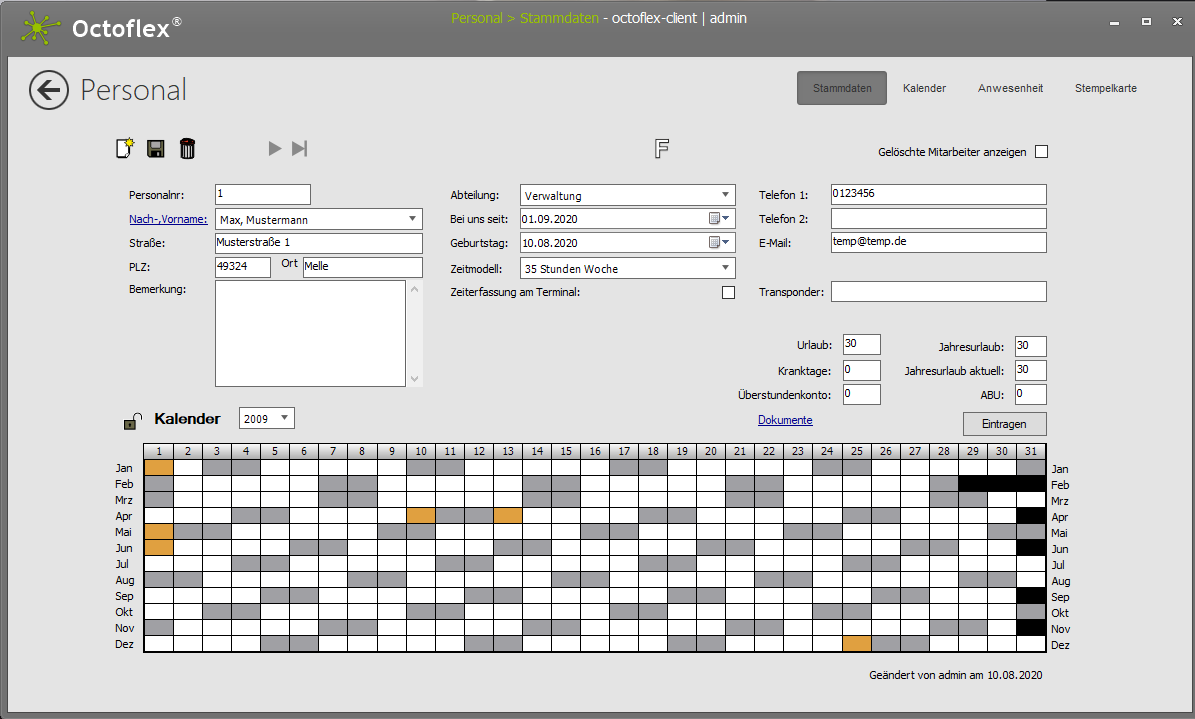Check Zeiterfassung am Terminal box
Image resolution: width=1195 pixels, height=719 pixels.
pyautogui.click(x=728, y=292)
